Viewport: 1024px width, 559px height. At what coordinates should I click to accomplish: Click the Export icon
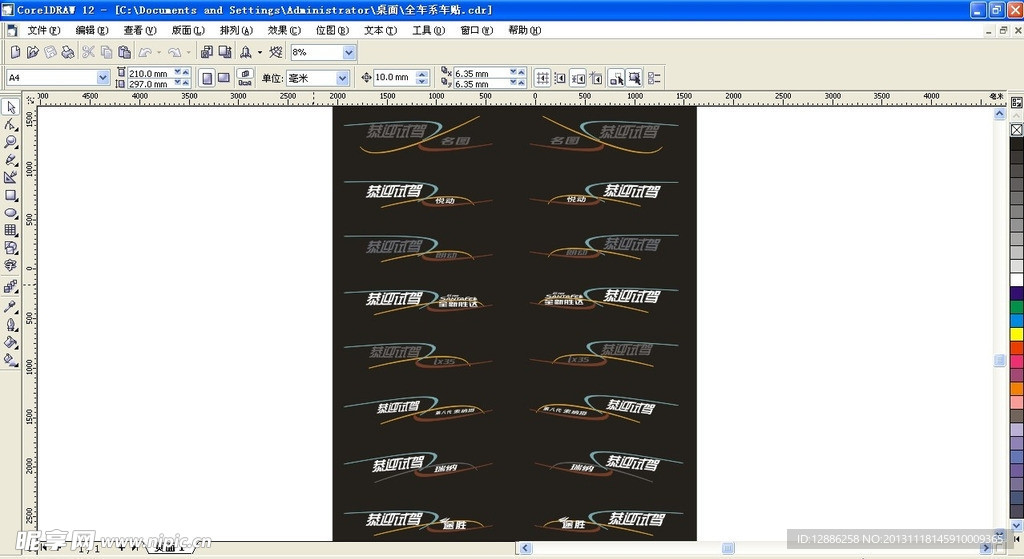pos(225,52)
